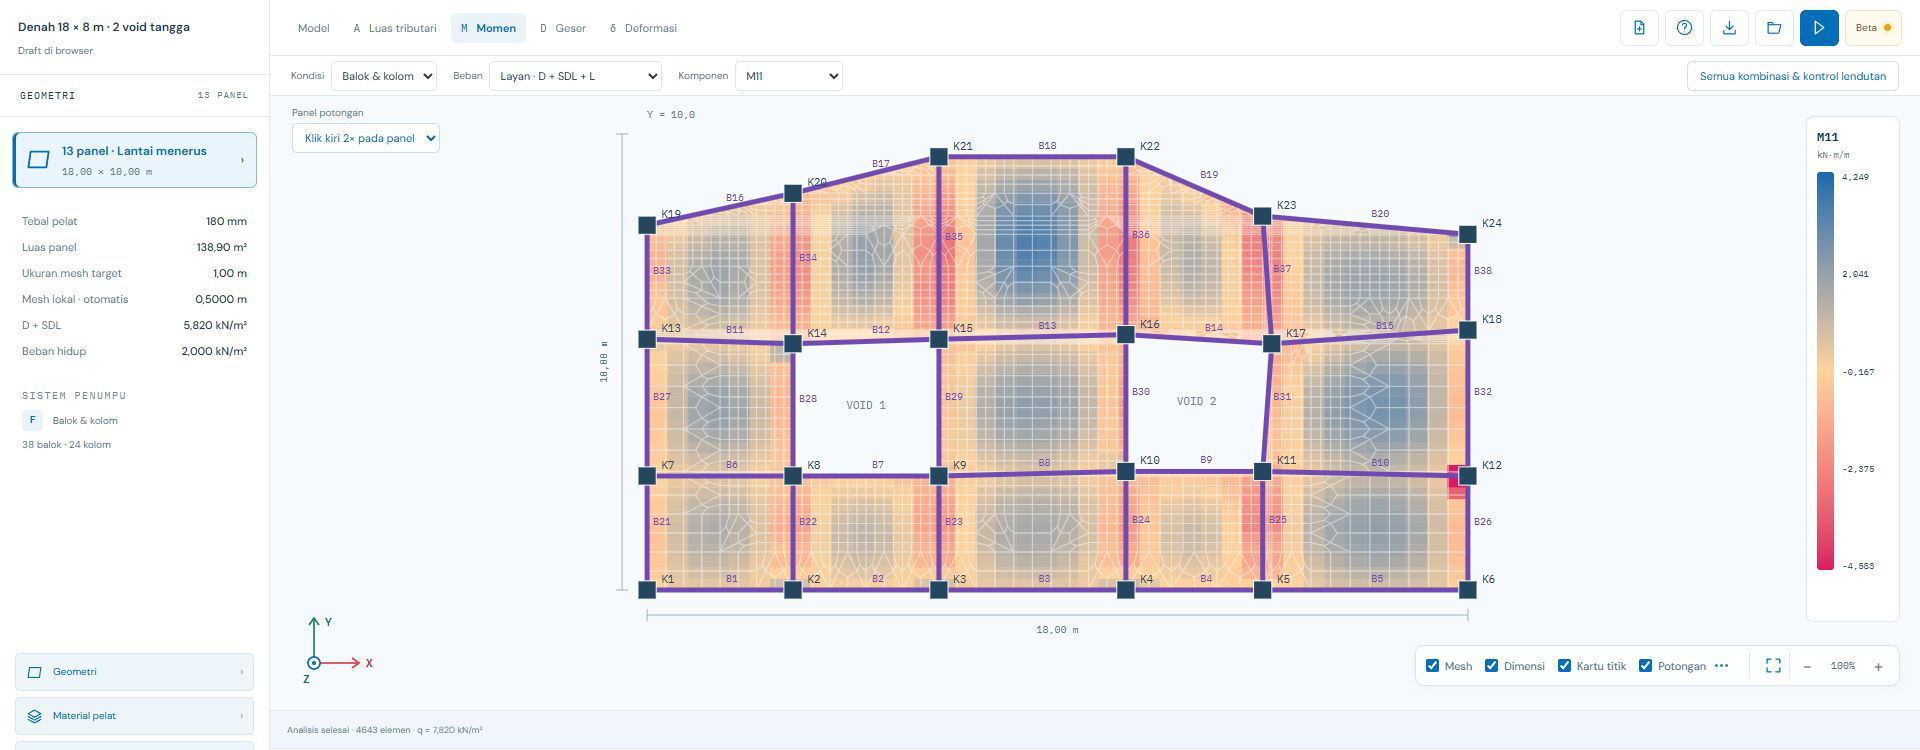Switch to the Geser tab
The width and height of the screenshot is (1920, 750).
tap(563, 28)
